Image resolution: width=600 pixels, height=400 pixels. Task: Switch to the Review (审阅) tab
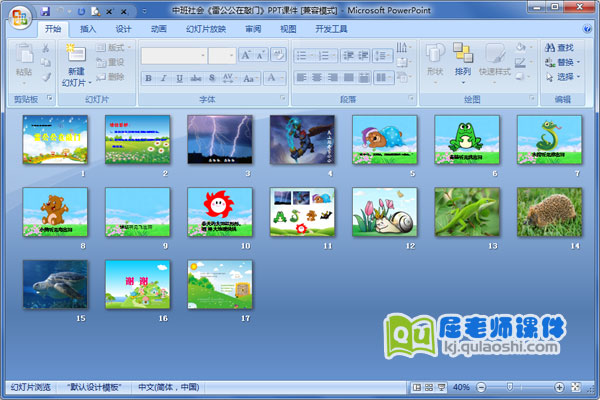253,29
